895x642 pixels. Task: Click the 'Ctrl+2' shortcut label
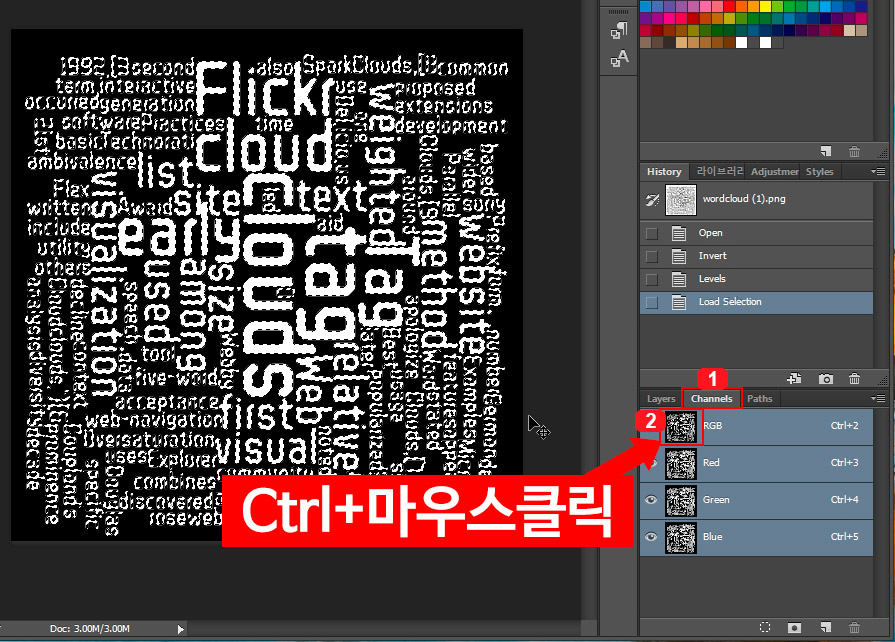click(x=845, y=426)
